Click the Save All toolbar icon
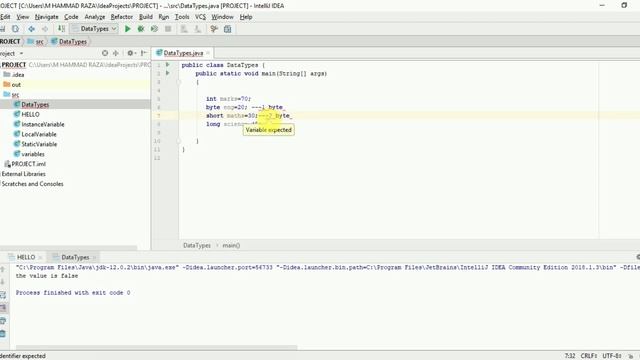Screen dimensions: 640x360 point(2,29)
